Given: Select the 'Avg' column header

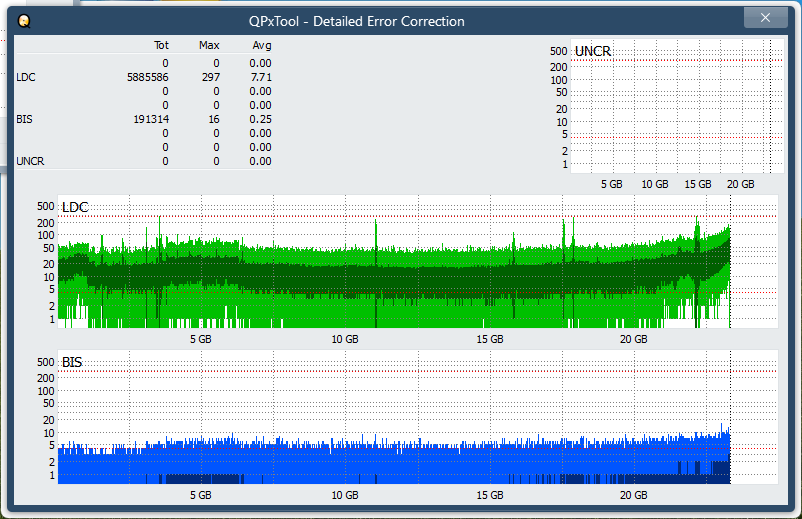Looking at the screenshot, I should tap(262, 46).
